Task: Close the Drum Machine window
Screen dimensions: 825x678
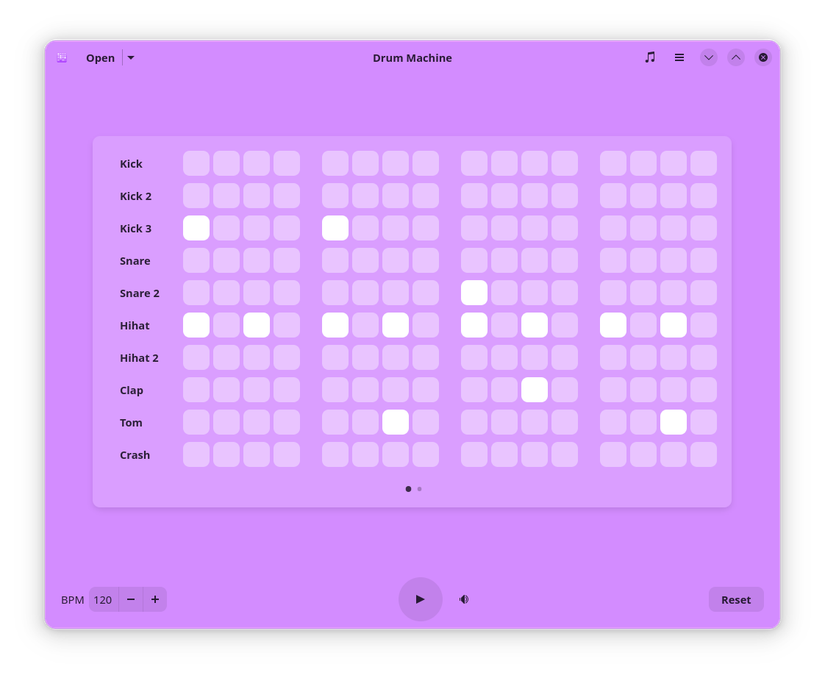Action: pos(763,57)
